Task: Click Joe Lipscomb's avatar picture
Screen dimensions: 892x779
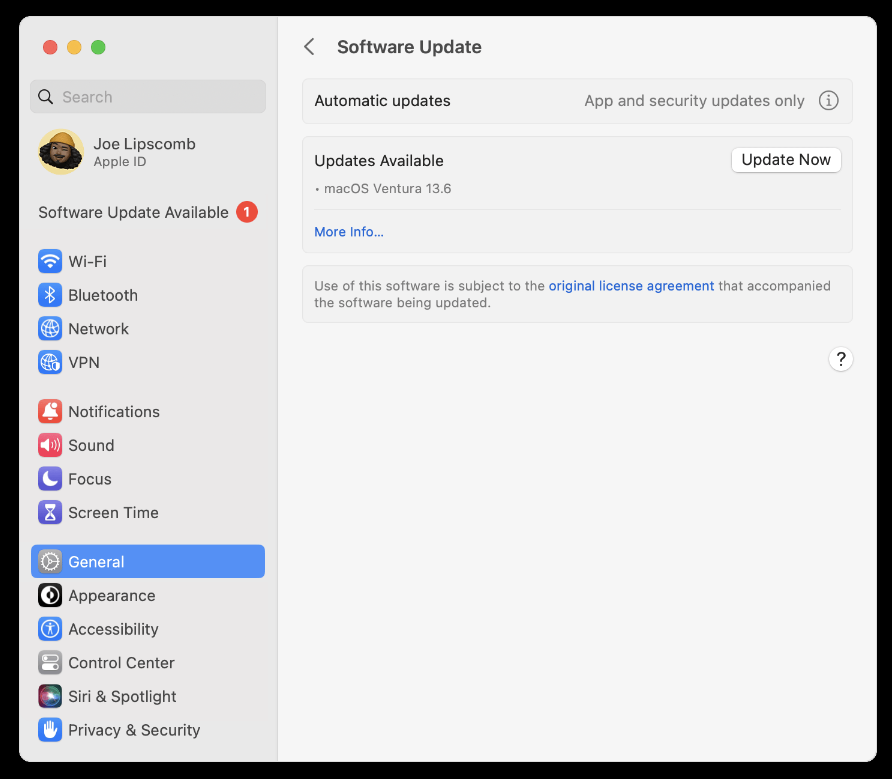Action: (61, 151)
